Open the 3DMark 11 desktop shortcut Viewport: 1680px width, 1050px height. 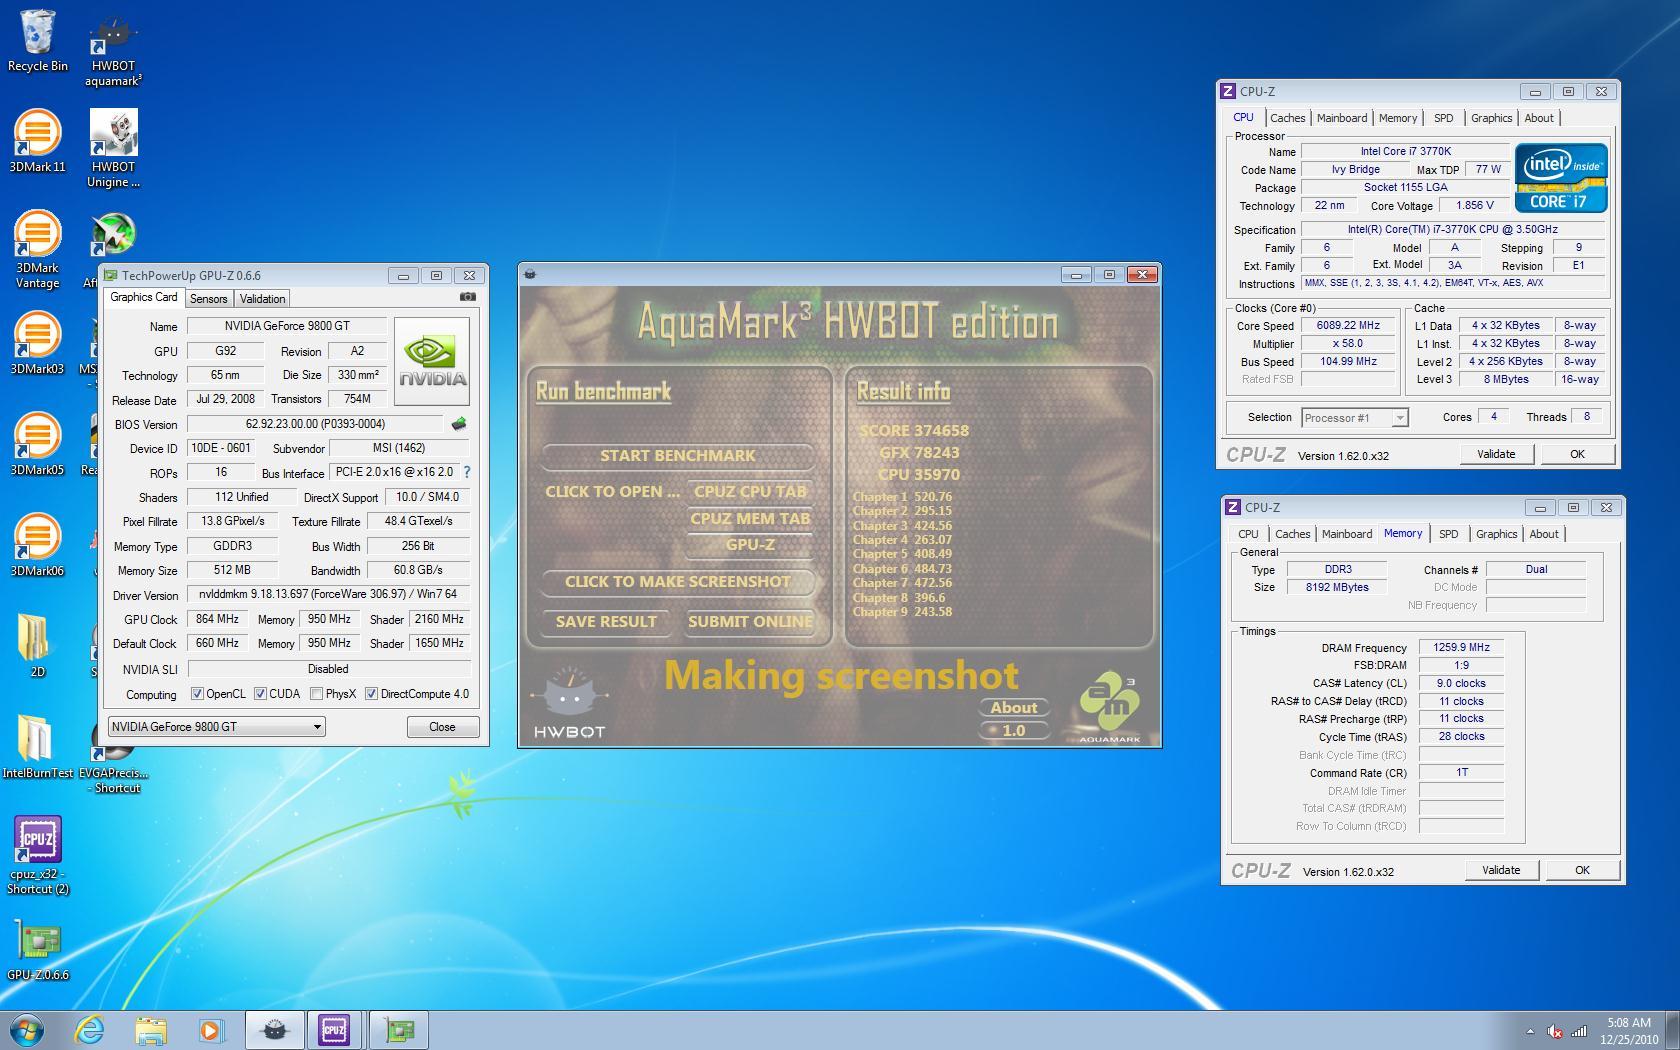(37, 141)
